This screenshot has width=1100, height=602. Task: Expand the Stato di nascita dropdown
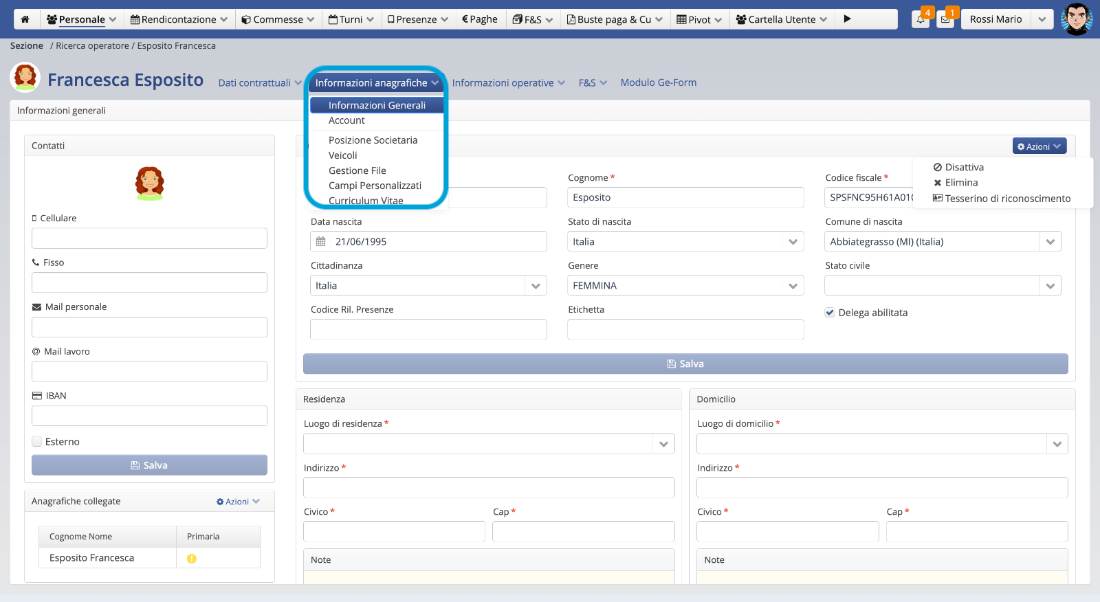(x=793, y=241)
